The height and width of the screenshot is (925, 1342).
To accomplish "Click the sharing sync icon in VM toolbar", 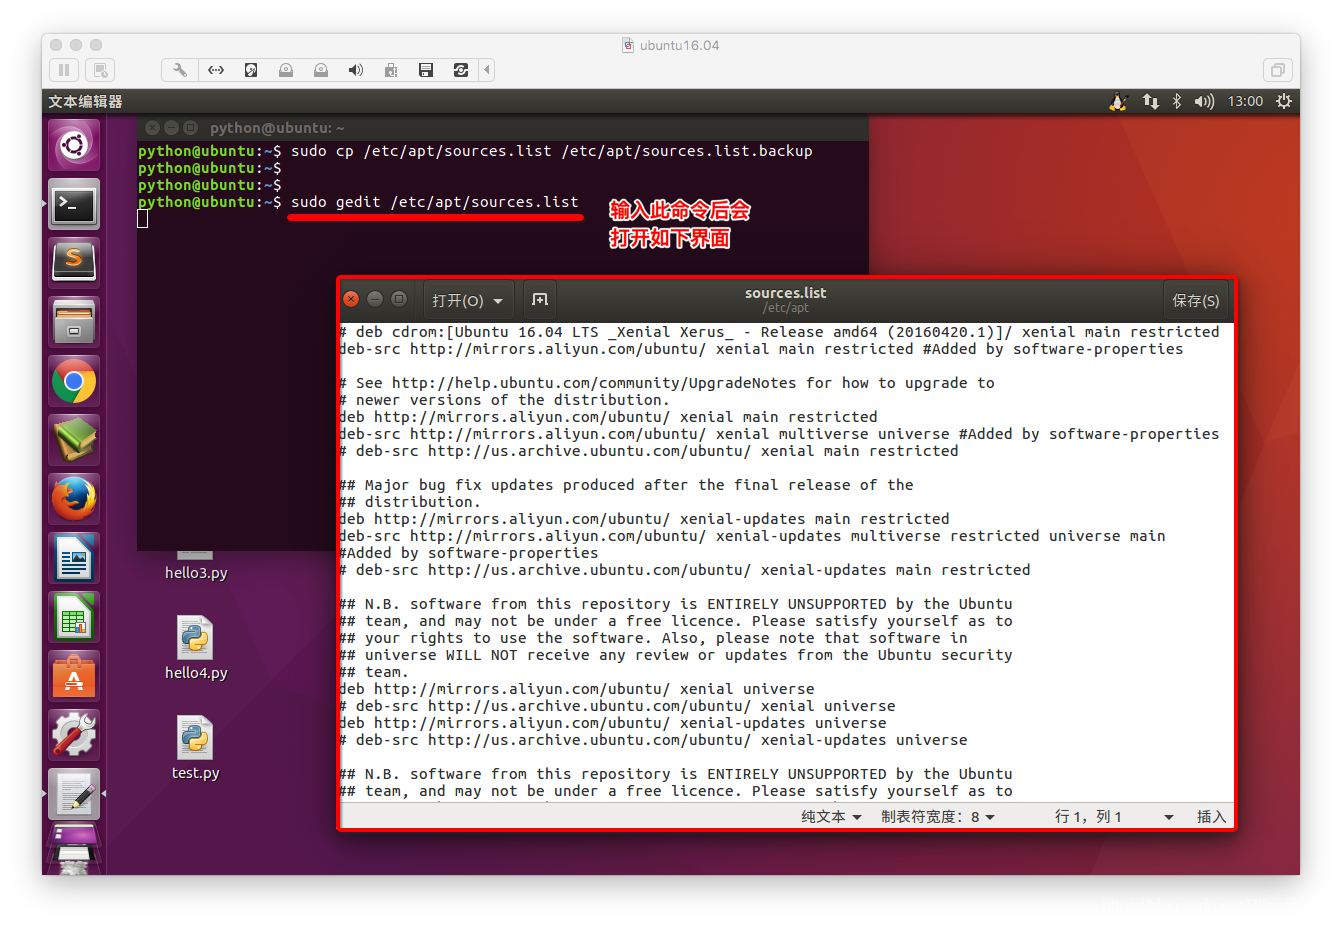I will 461,70.
